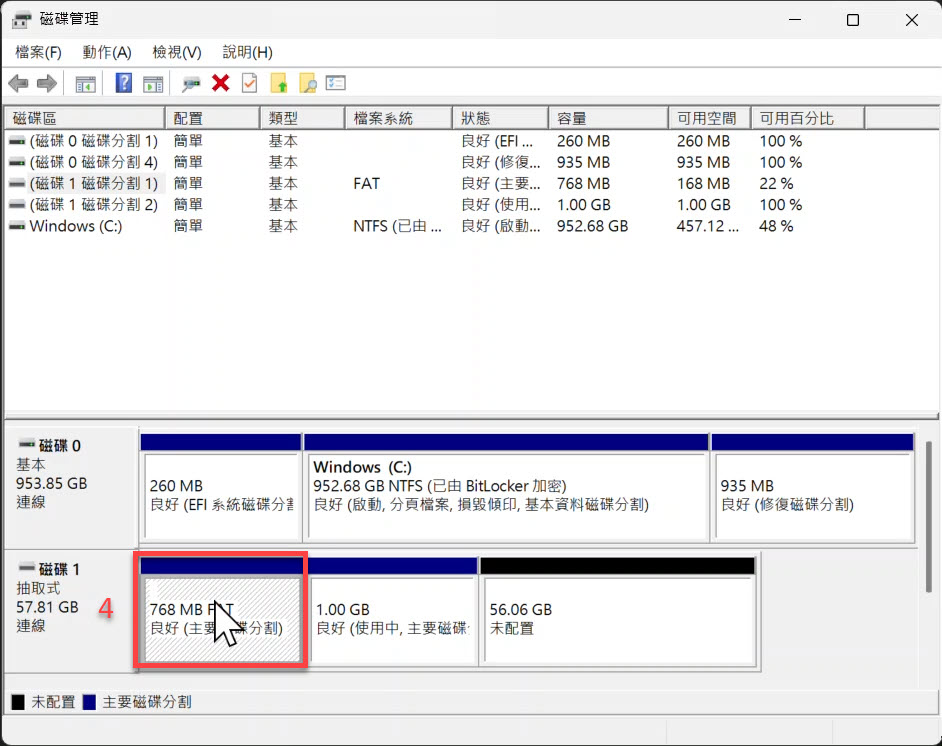Open the 檢視(V) menu

click(177, 52)
